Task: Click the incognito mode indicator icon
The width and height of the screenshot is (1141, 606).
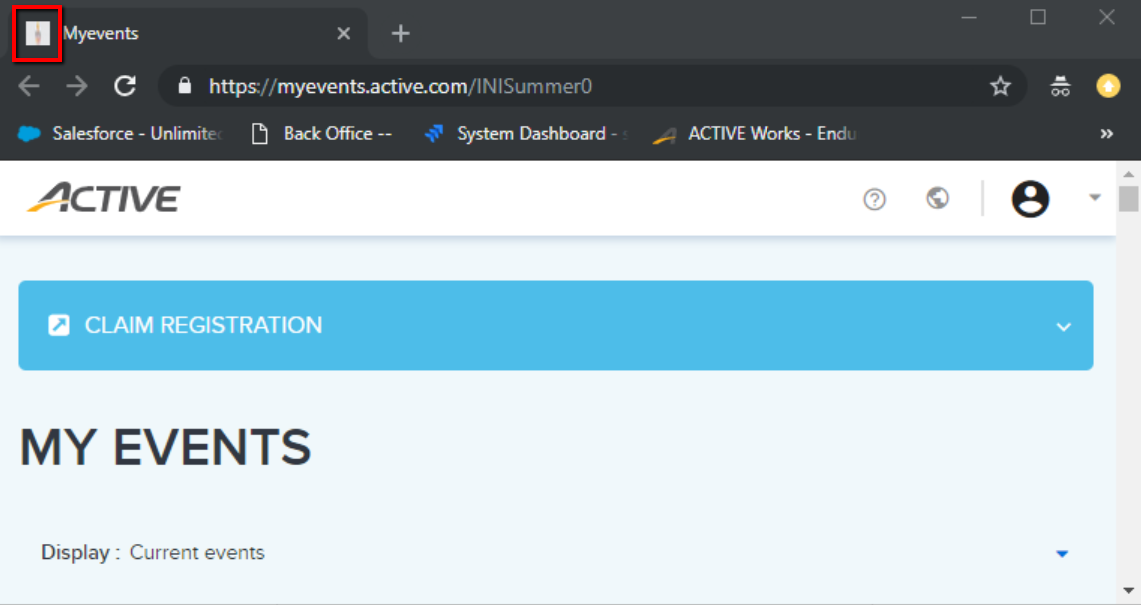Action: coord(1060,86)
